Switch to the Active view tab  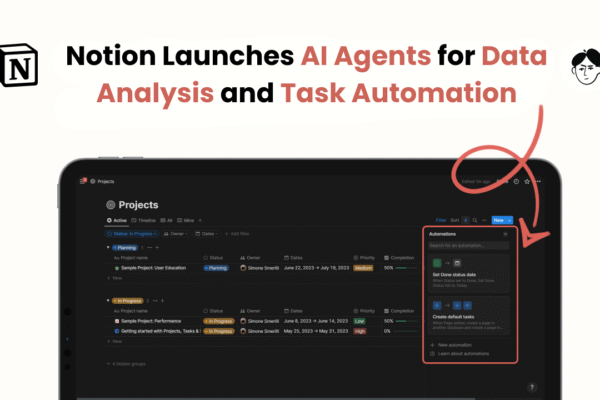(x=117, y=220)
